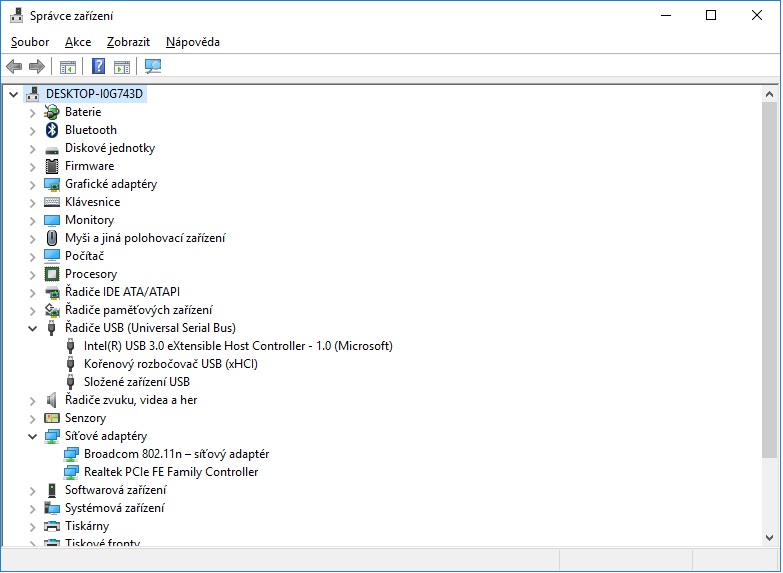Expand the Senzory category arrow
783x573 pixels.
pos(32,418)
